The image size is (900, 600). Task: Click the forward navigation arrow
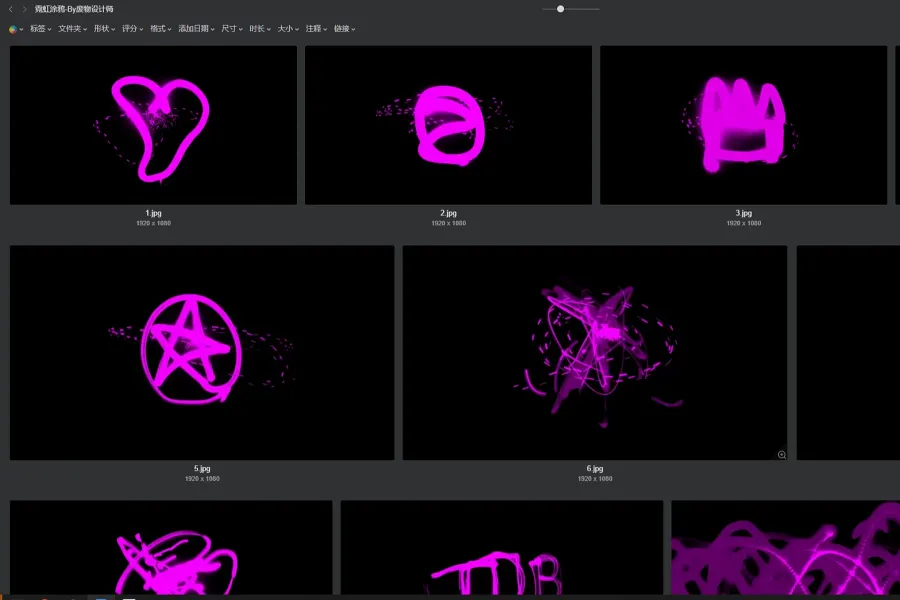25,9
